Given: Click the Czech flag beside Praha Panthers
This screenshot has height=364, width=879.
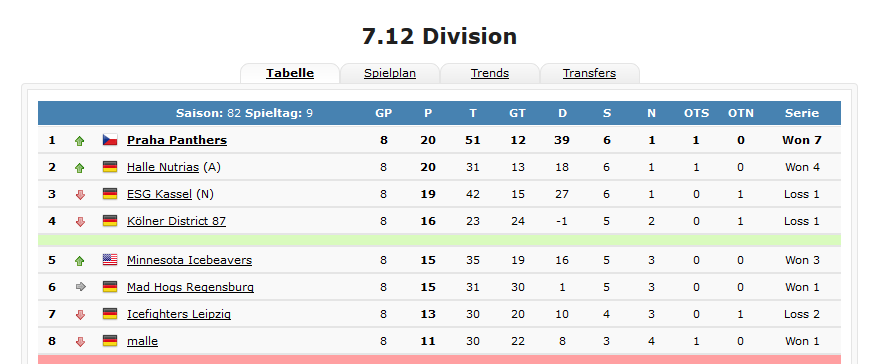Looking at the screenshot, I should 110,140.
